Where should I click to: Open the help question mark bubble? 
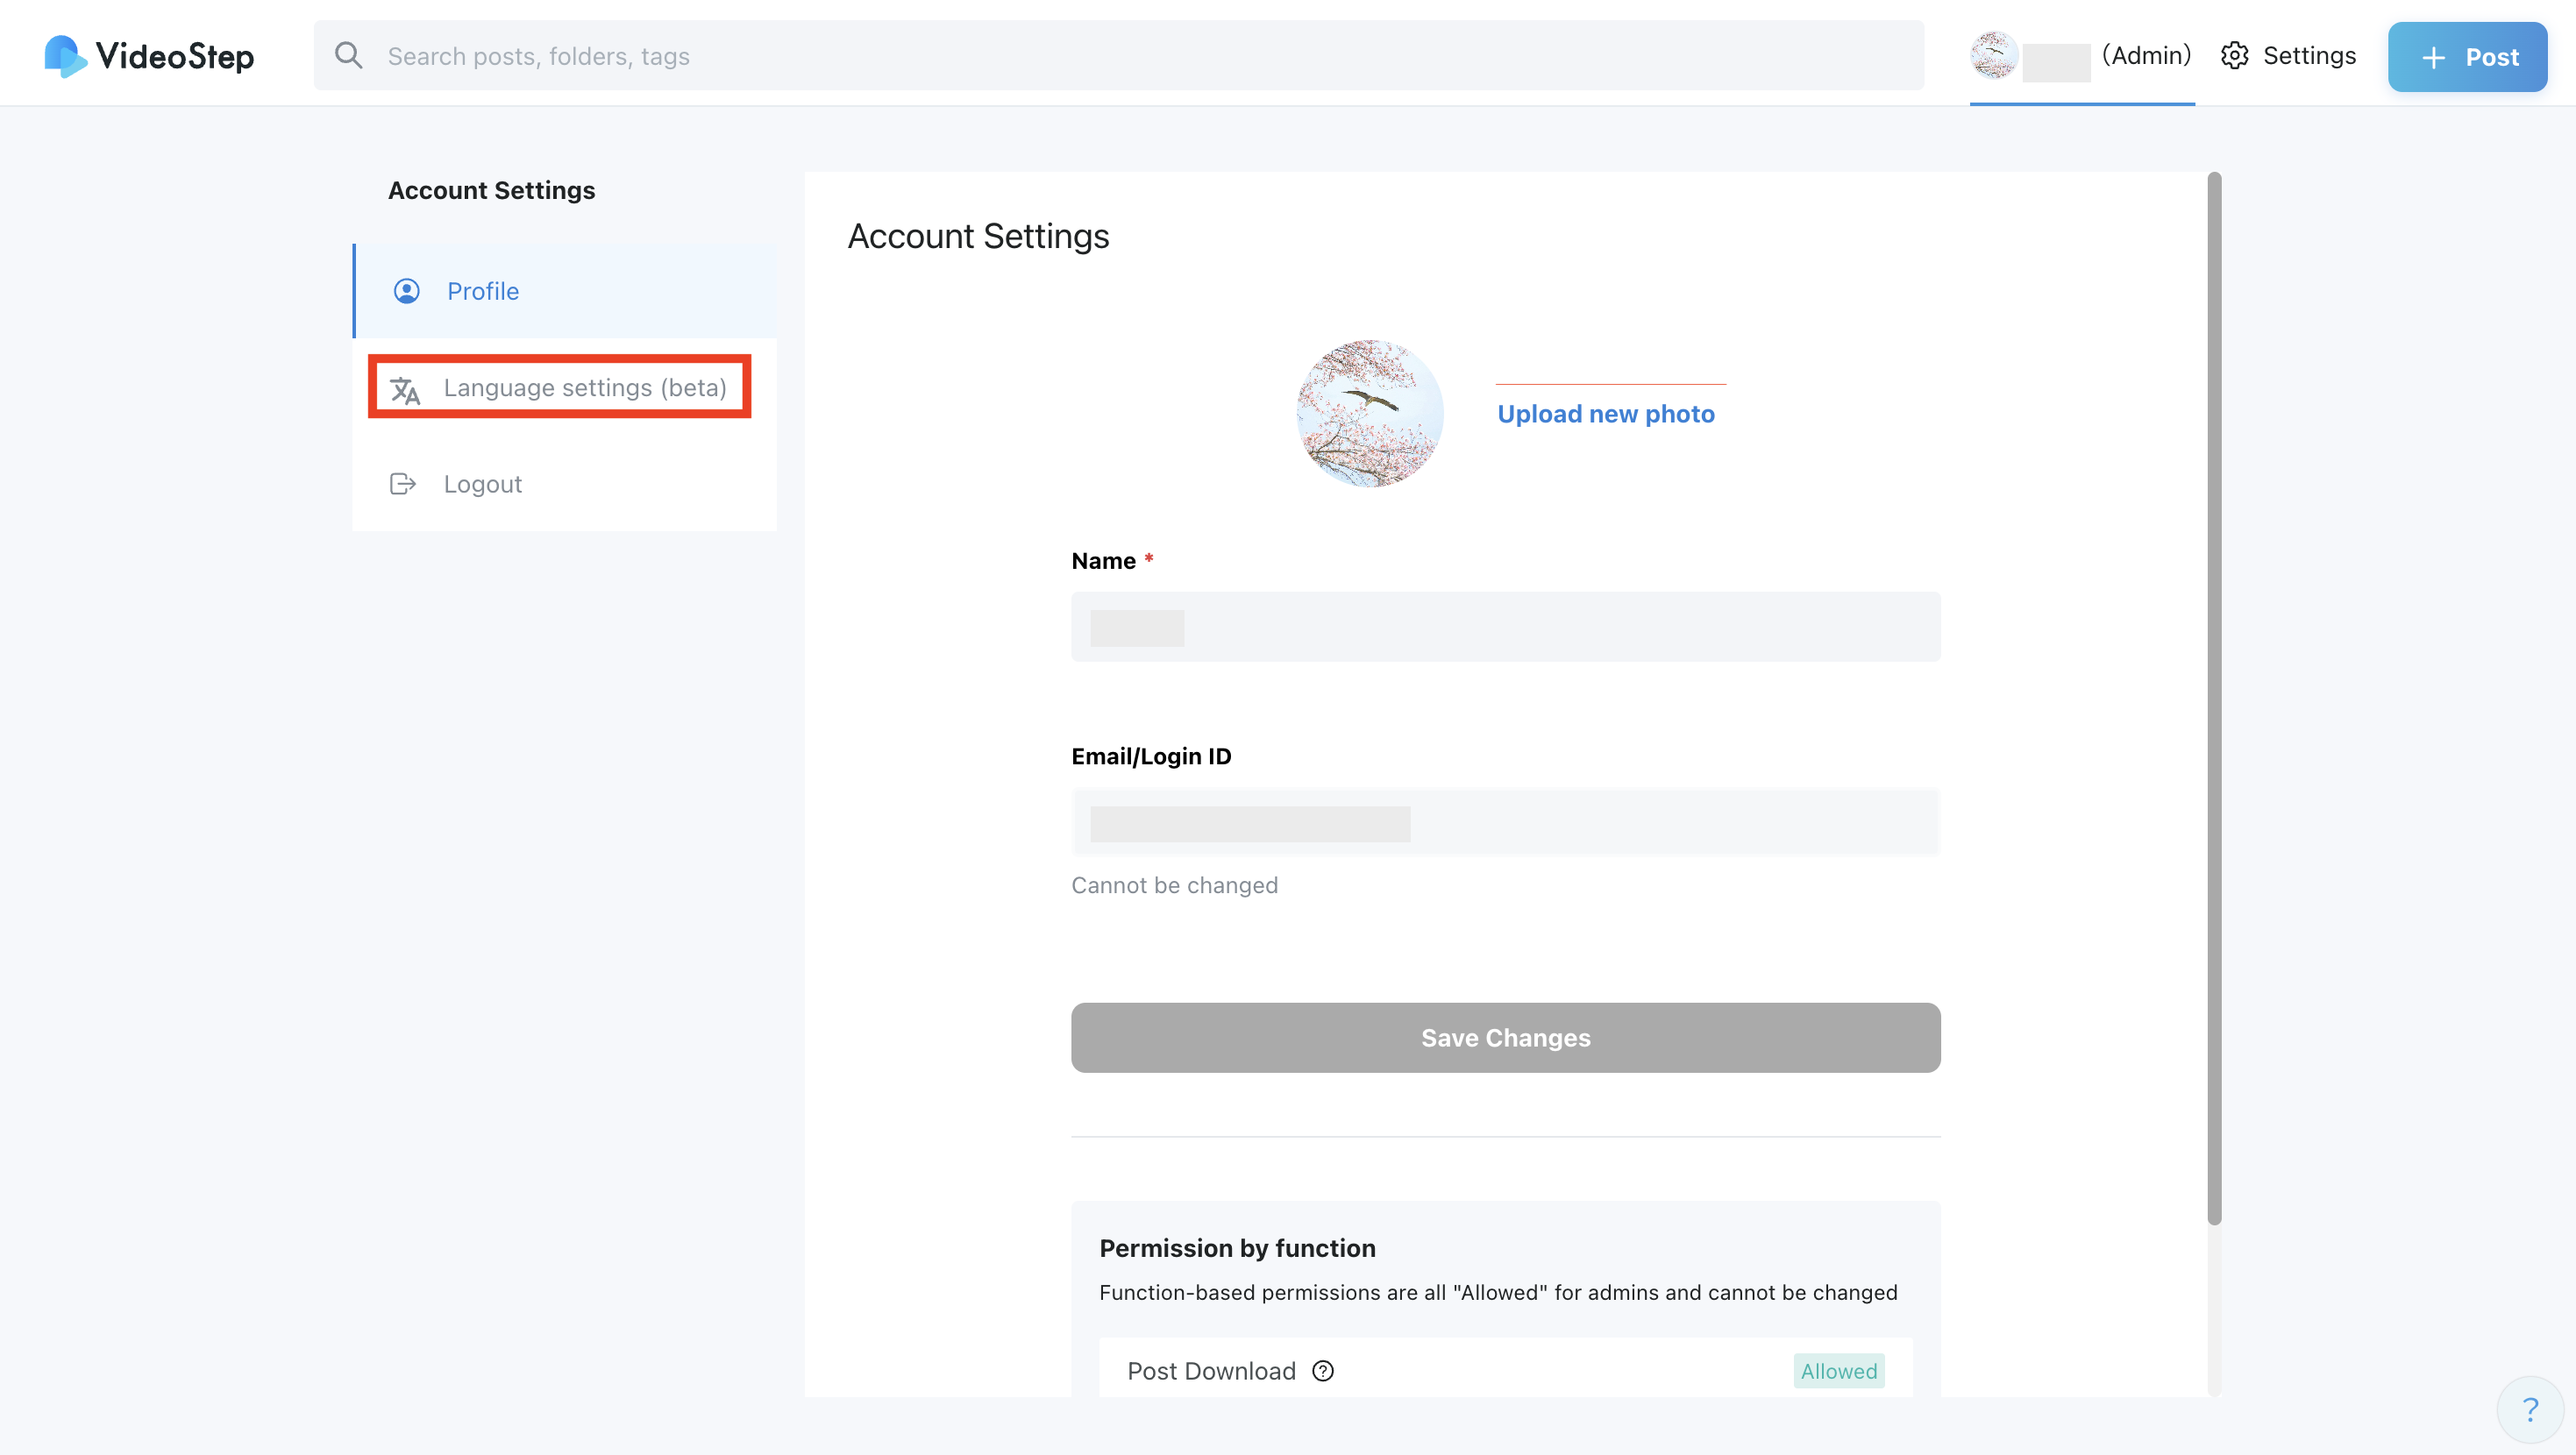point(2530,1409)
